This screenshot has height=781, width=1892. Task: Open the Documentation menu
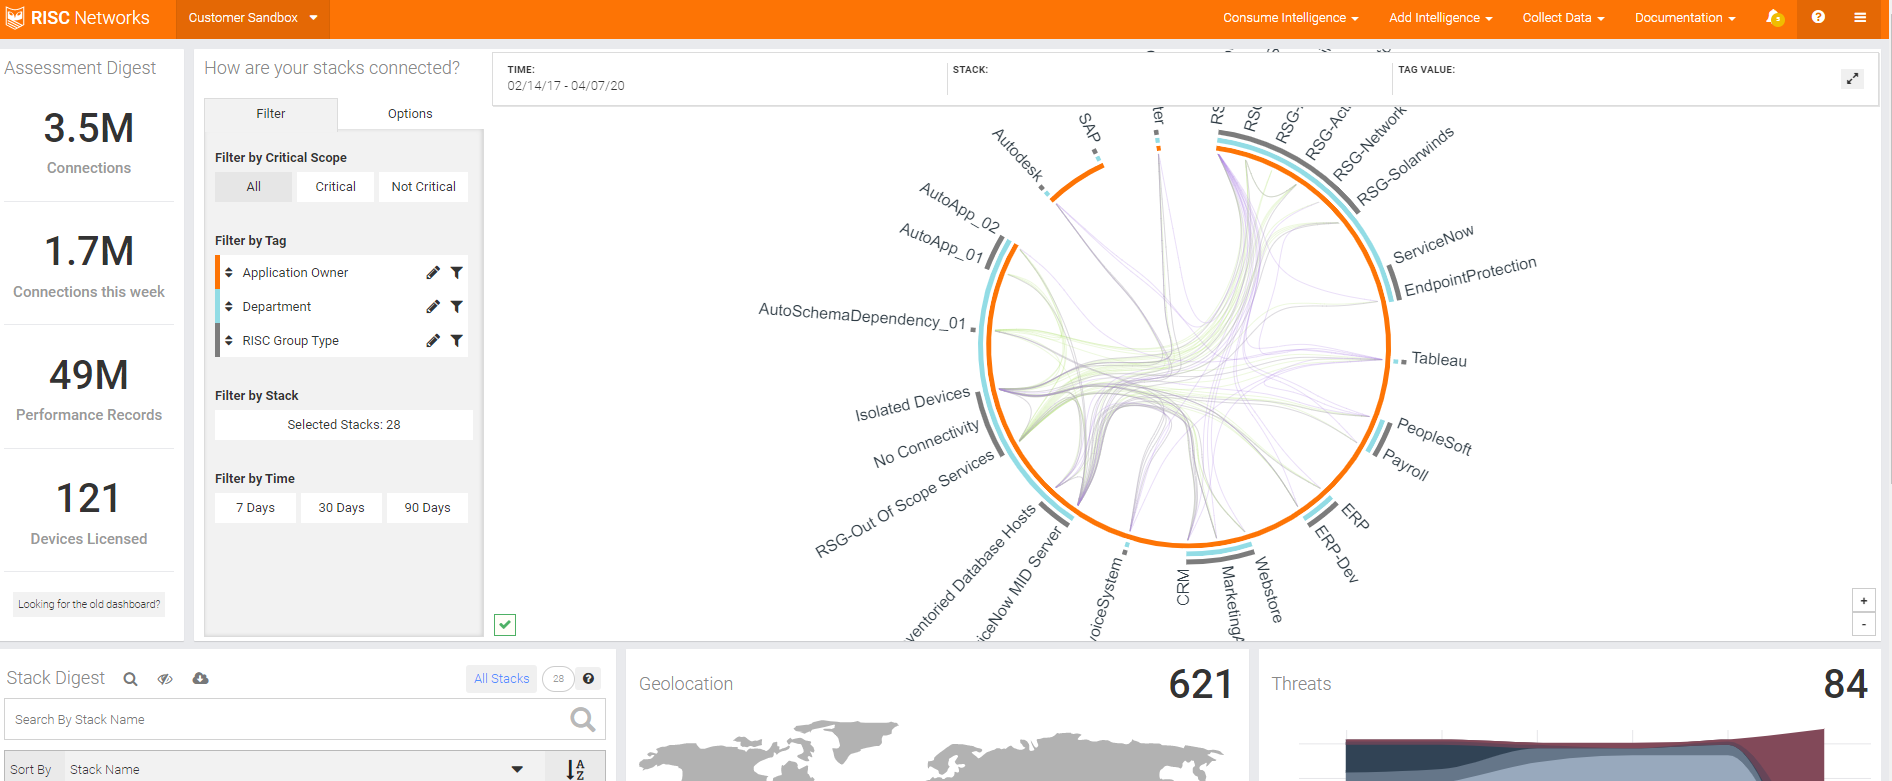(x=1685, y=18)
